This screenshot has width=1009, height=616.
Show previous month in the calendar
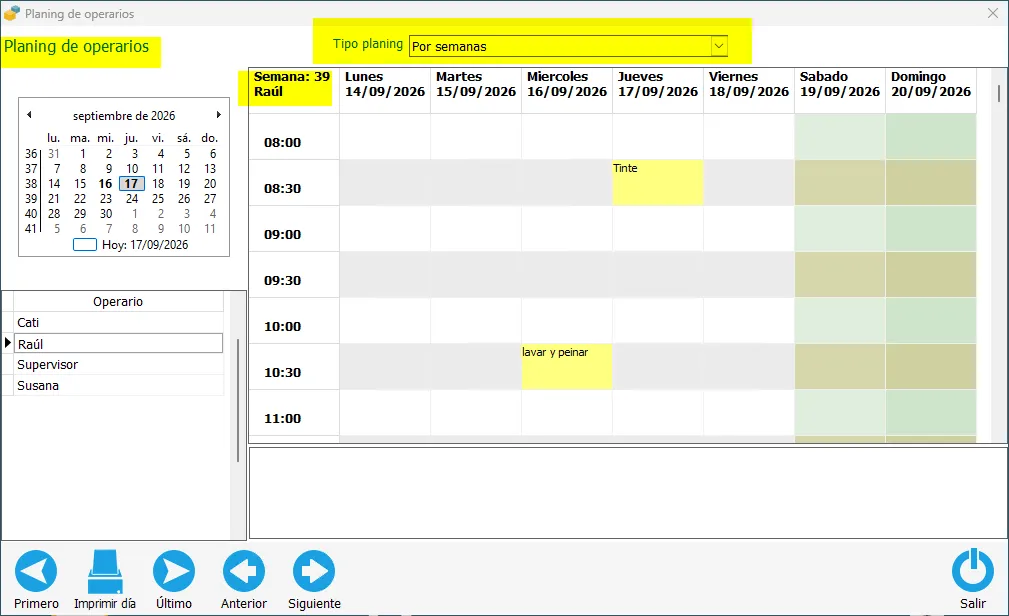coord(29,115)
